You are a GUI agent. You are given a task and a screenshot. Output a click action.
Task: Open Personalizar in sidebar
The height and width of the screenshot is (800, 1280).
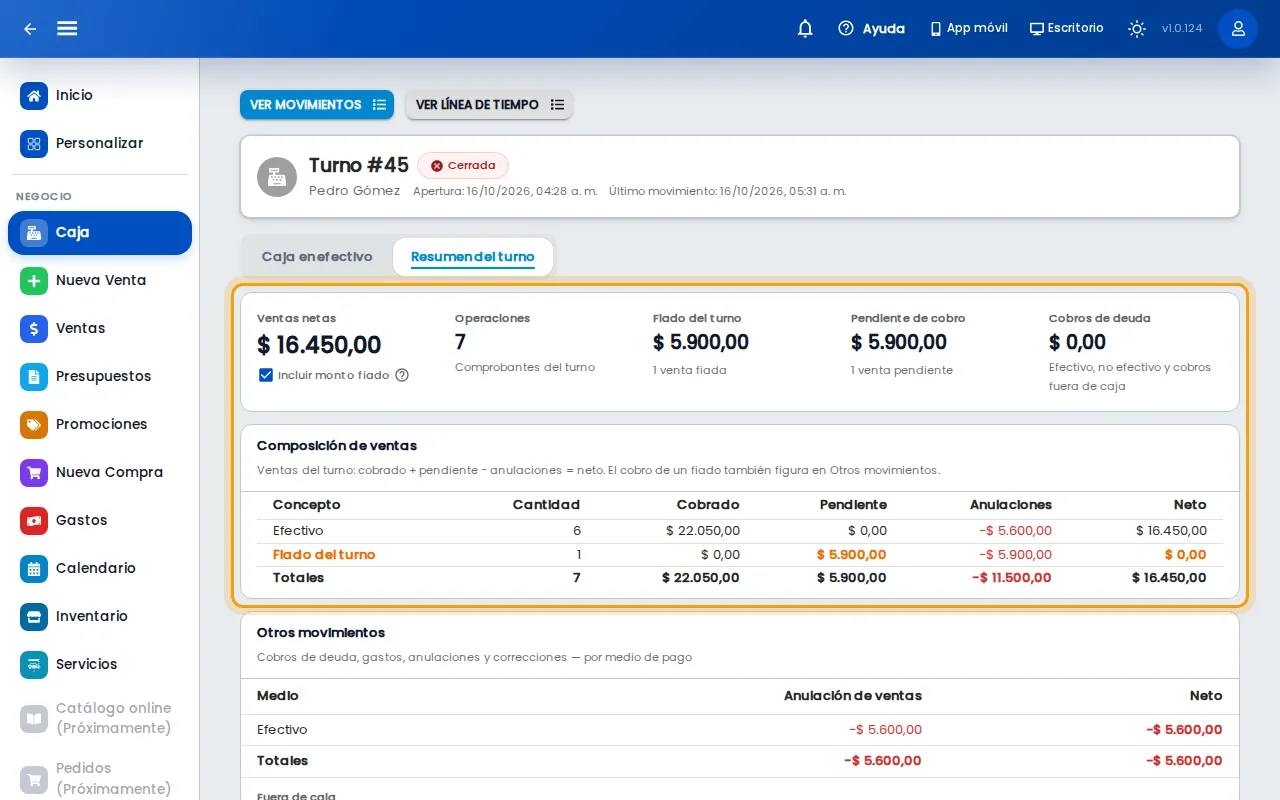pyautogui.click(x=100, y=144)
